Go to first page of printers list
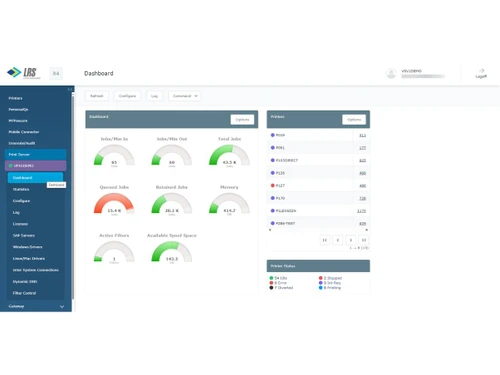500x375 pixels. 325,240
